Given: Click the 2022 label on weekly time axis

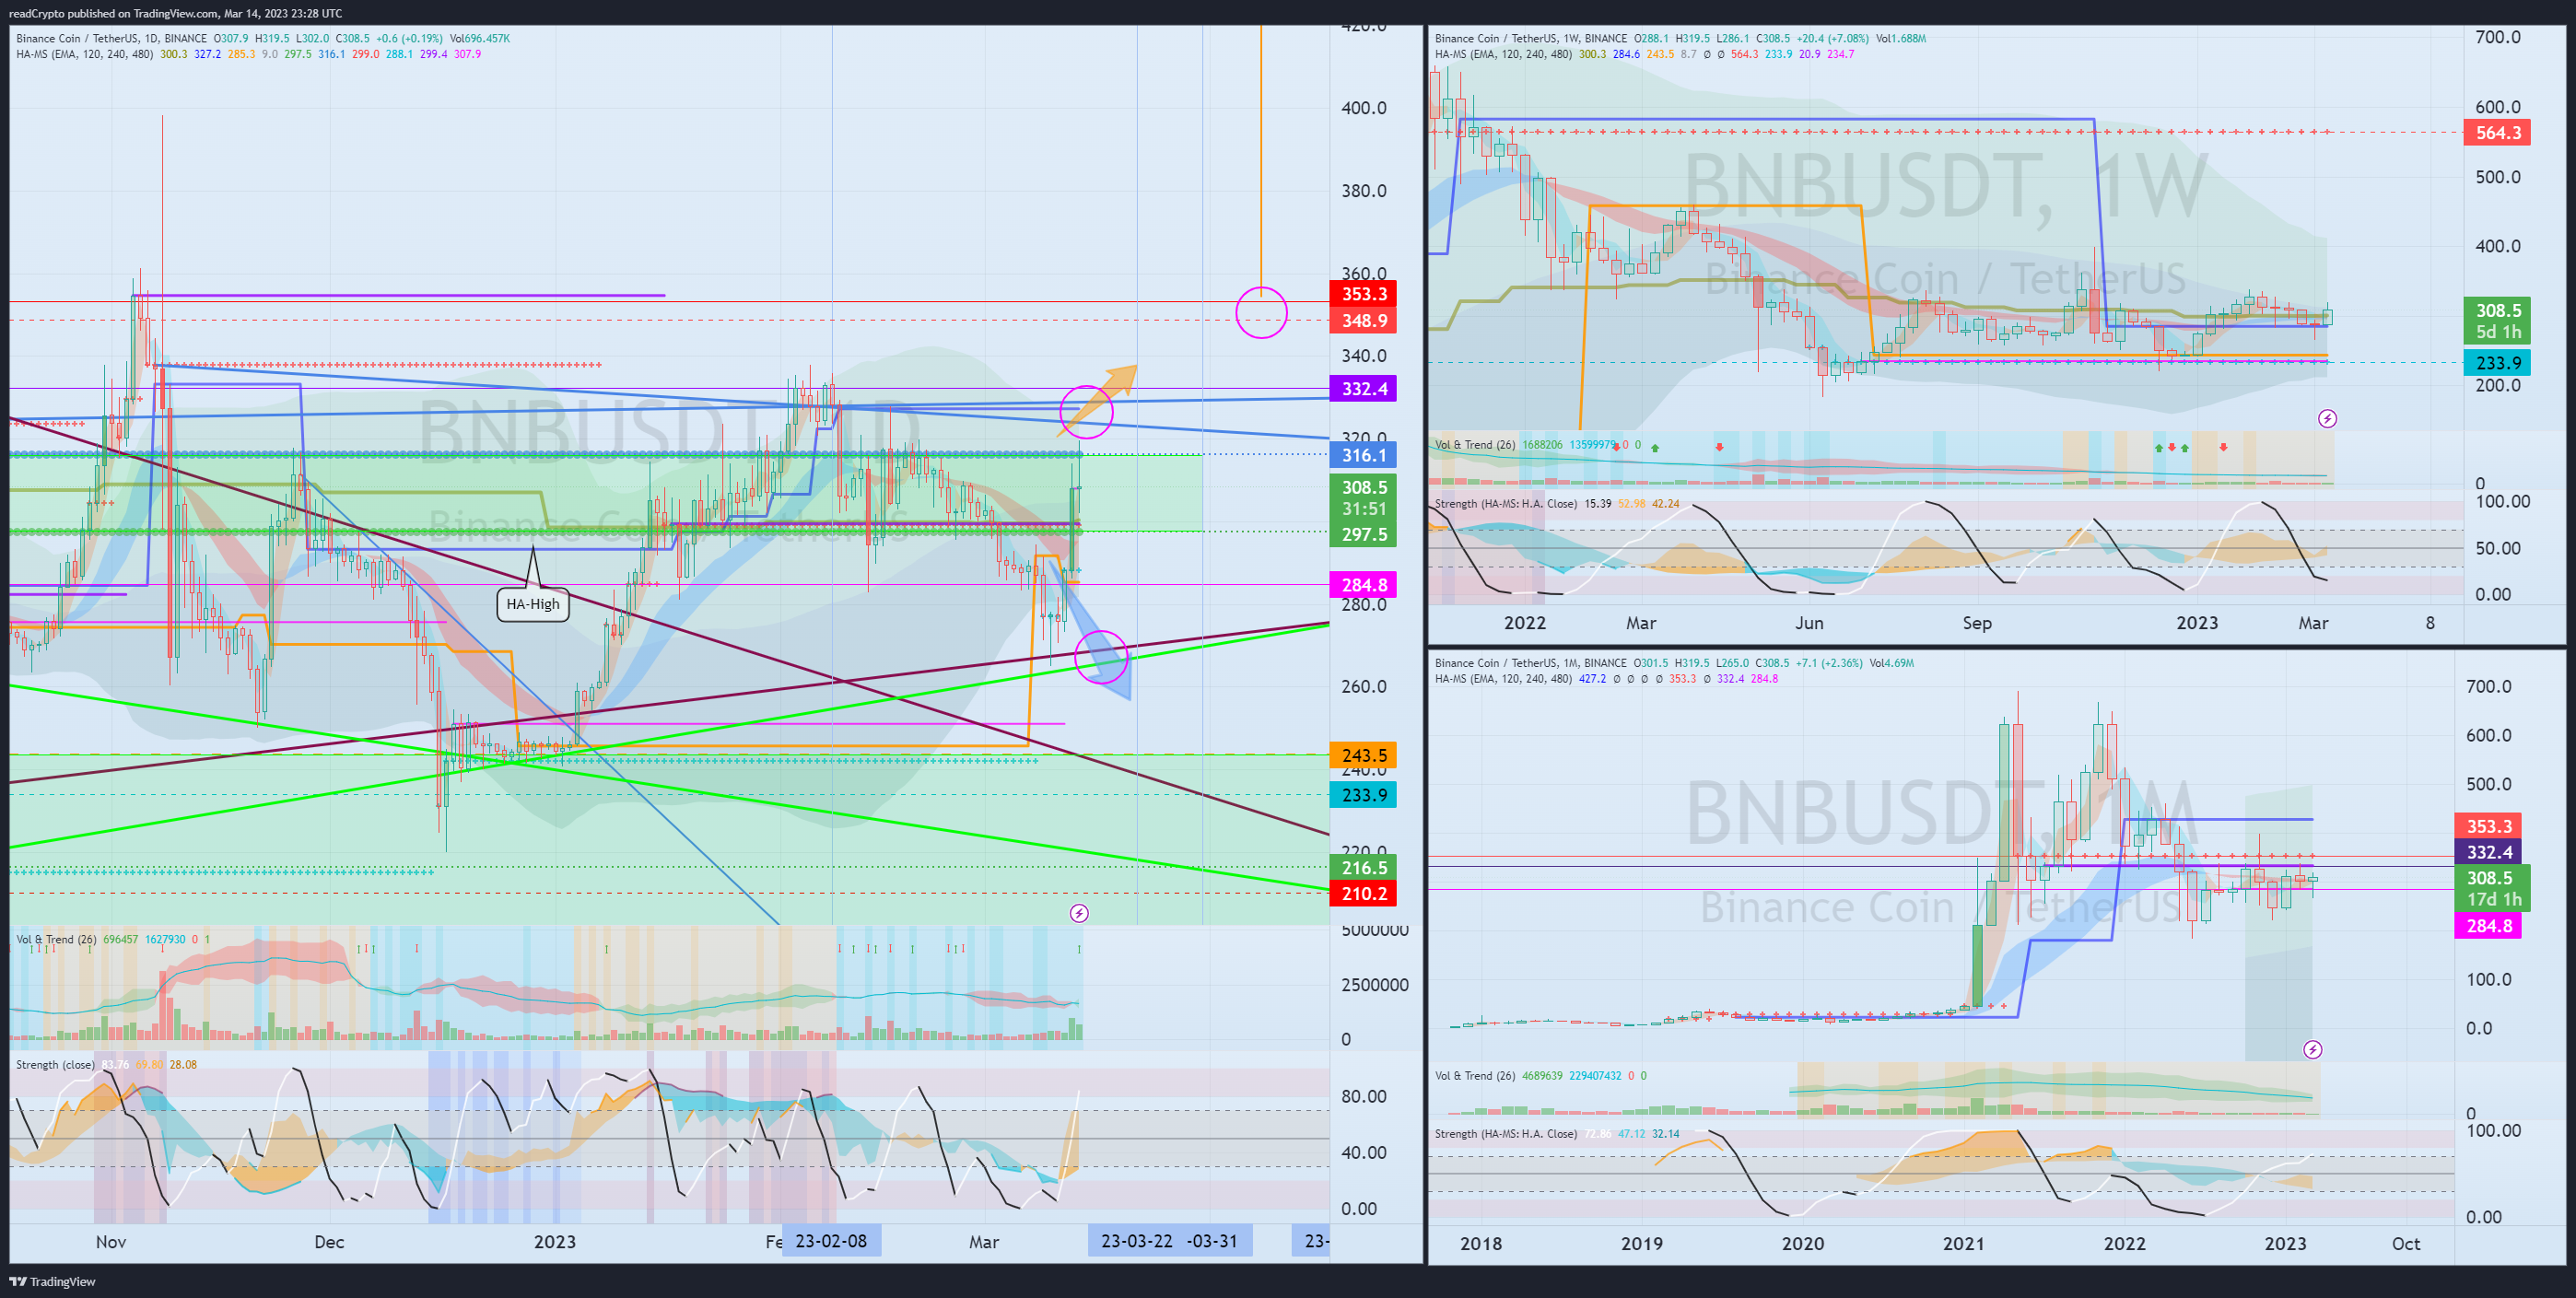Looking at the screenshot, I should coord(1525,623).
